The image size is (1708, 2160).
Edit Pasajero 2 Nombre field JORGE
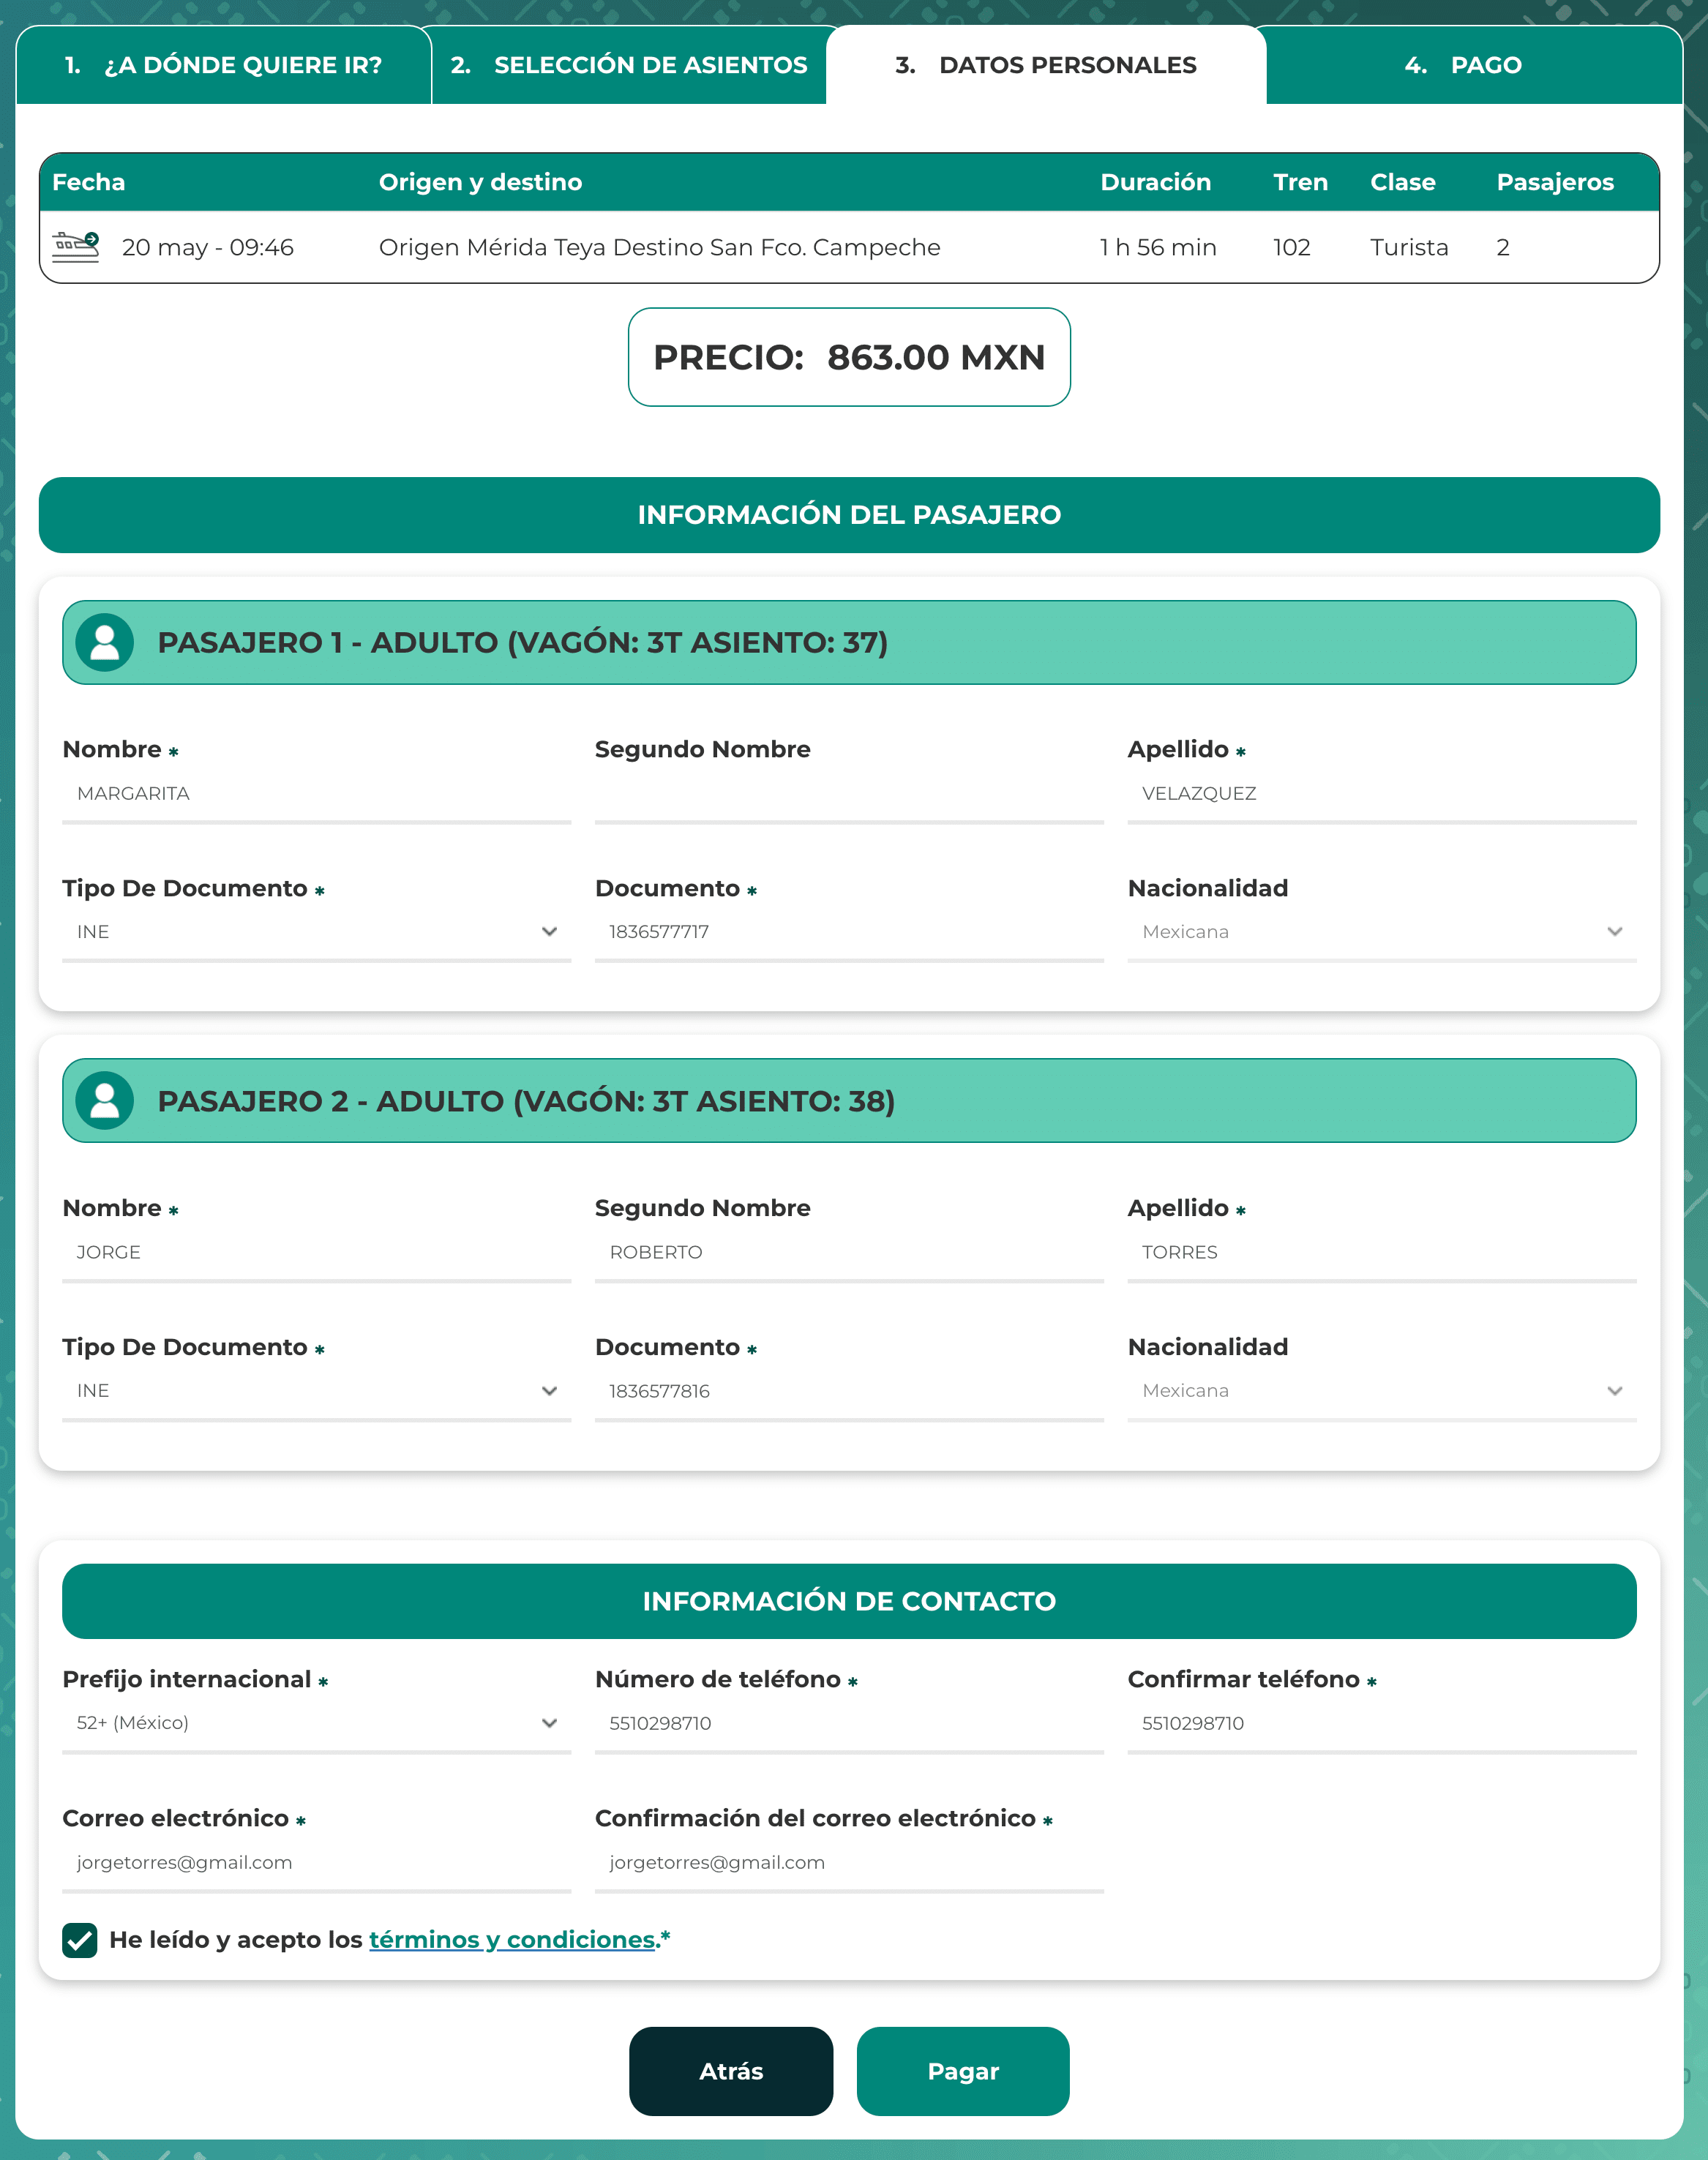tap(316, 1253)
